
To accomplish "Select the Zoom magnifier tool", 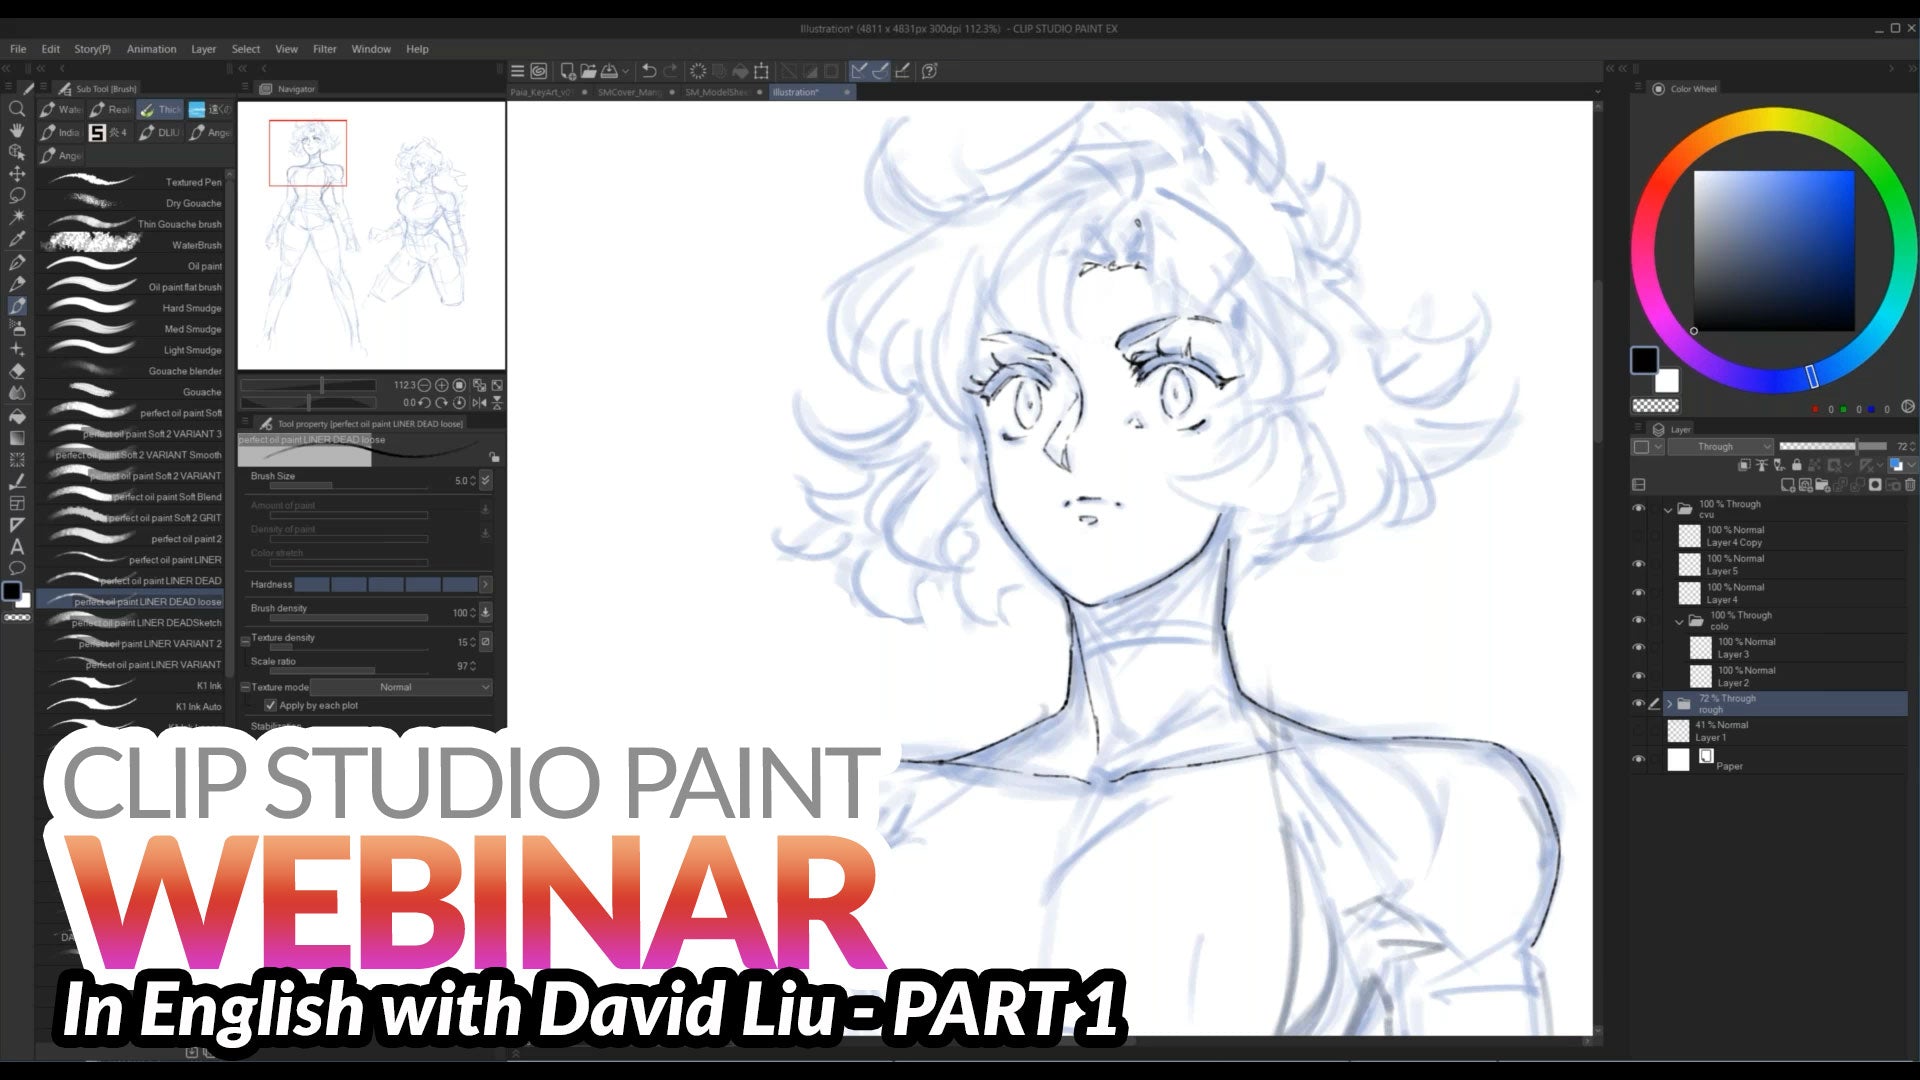I will 17,108.
